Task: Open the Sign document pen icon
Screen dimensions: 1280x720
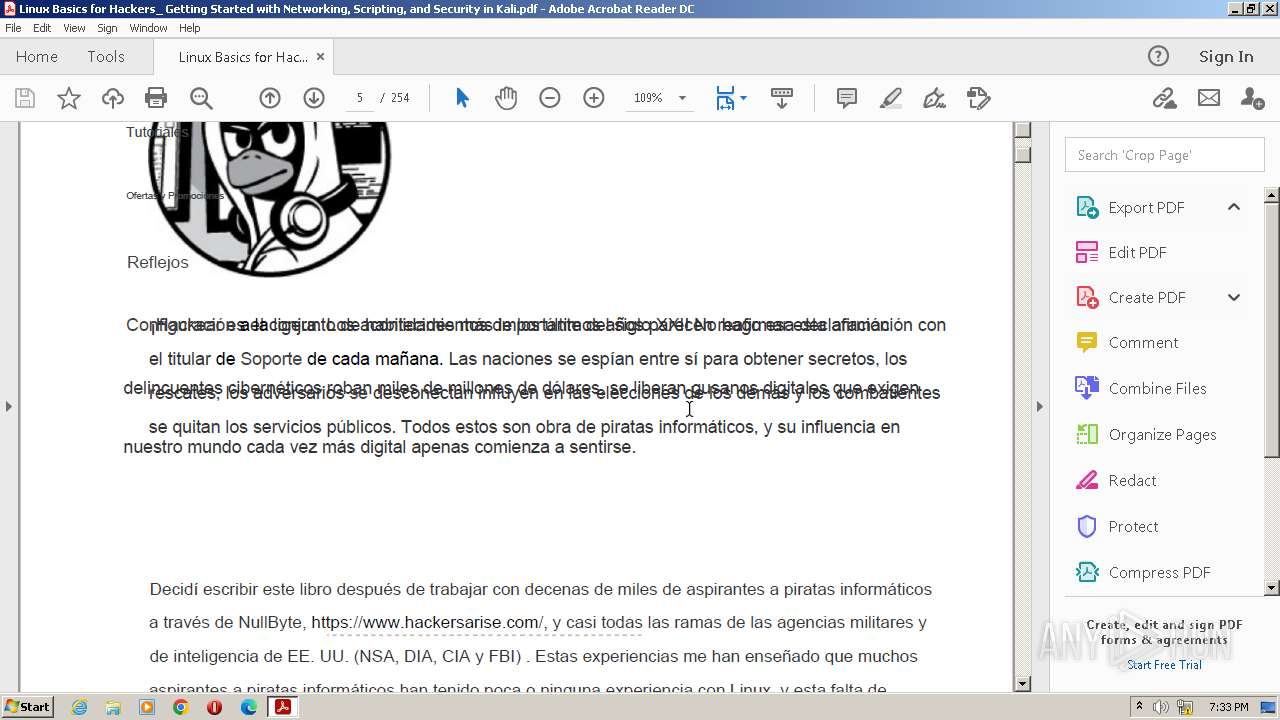Action: point(935,98)
